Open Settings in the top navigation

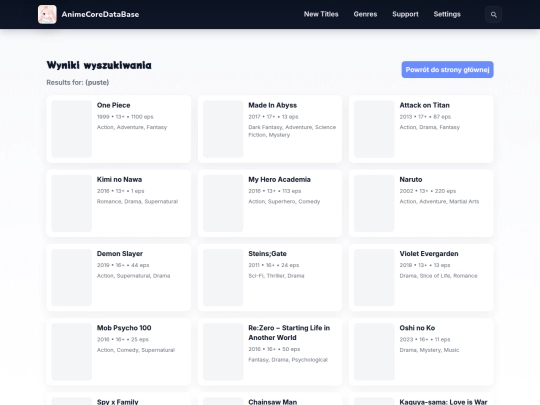447,14
